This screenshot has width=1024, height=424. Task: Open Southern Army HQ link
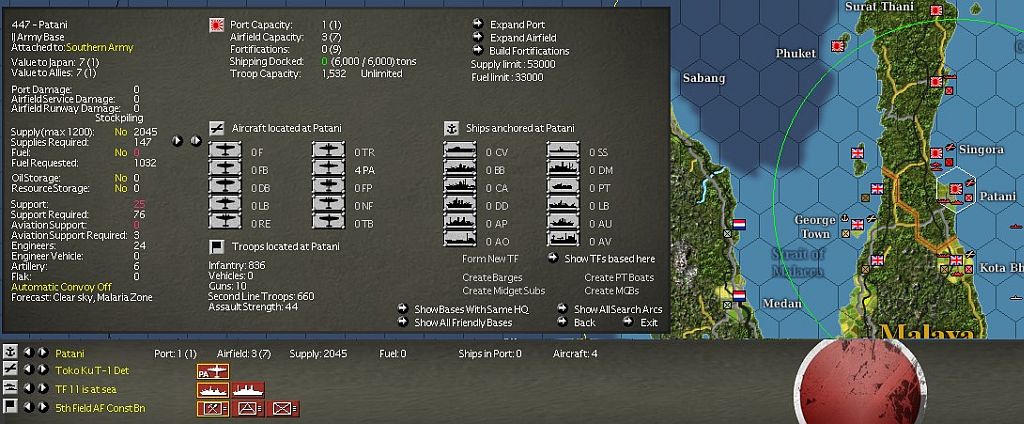[99, 48]
